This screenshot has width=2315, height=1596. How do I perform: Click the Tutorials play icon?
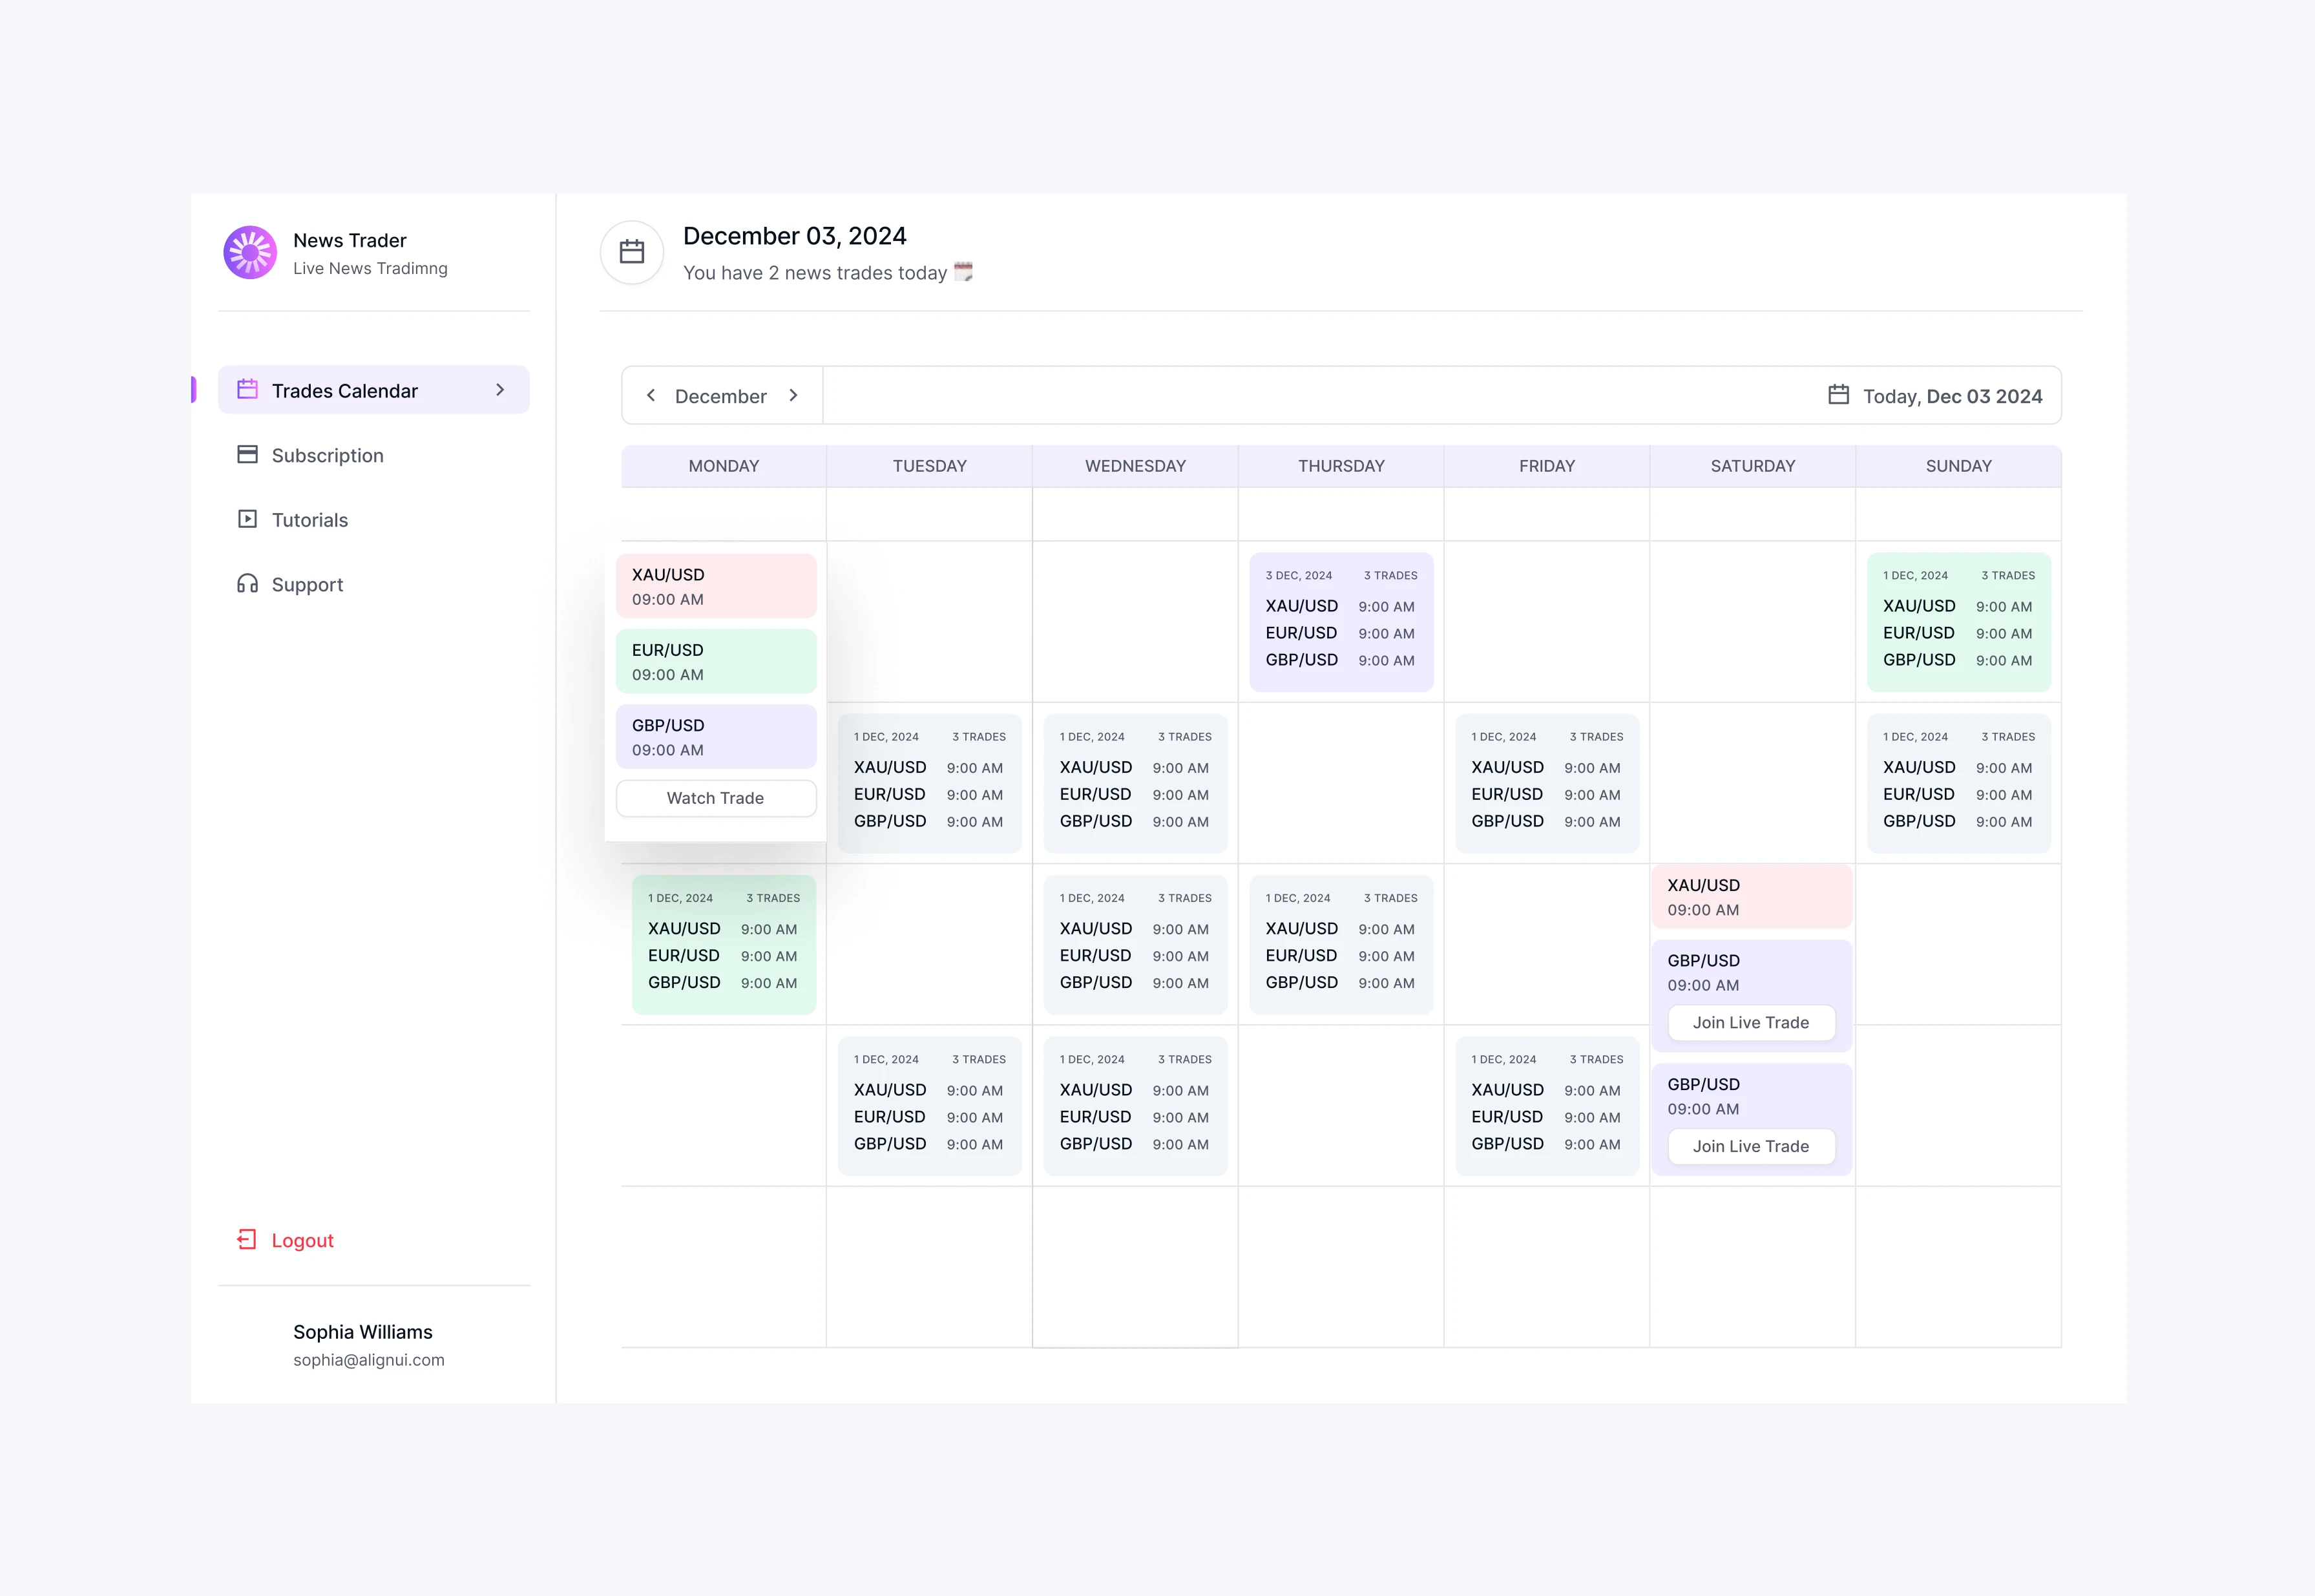pos(247,519)
